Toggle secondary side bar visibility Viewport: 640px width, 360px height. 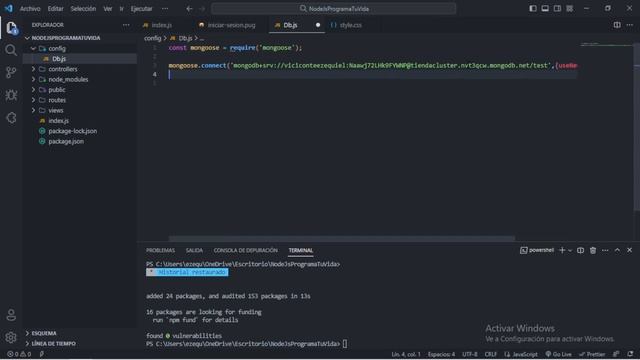click(x=557, y=9)
